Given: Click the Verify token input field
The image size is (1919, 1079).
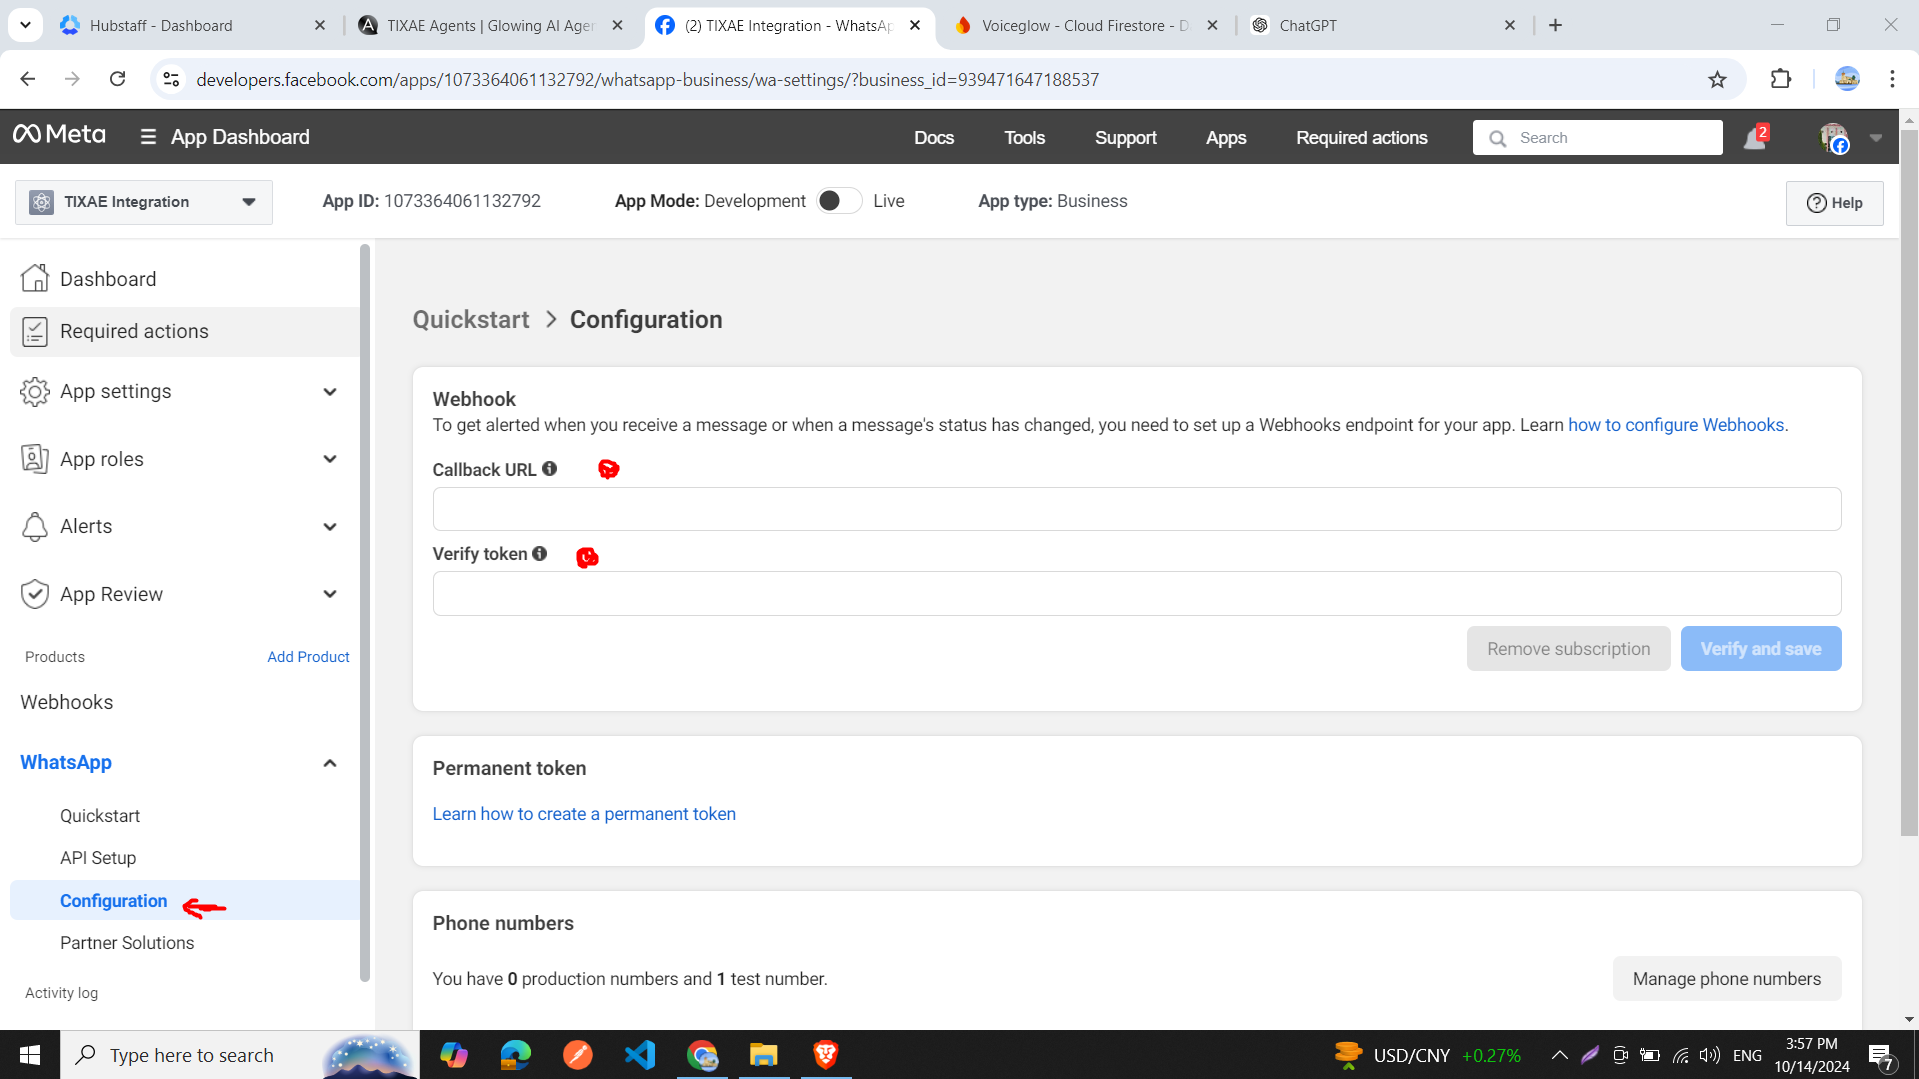Looking at the screenshot, I should coord(1137,594).
